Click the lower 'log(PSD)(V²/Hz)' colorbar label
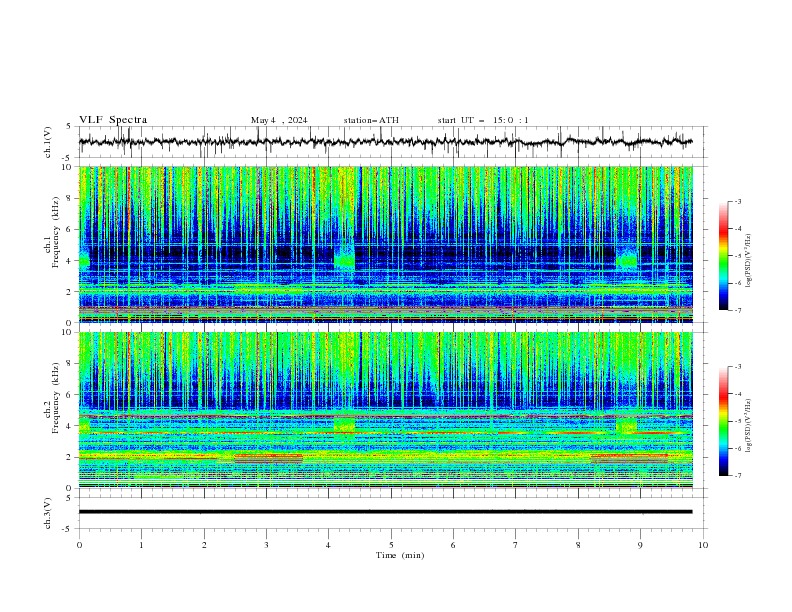 749,425
